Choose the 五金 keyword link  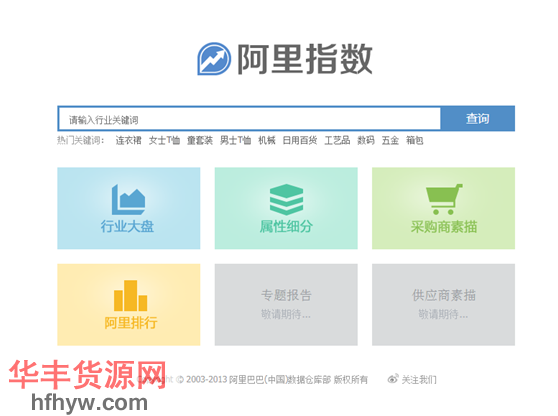click(x=390, y=141)
